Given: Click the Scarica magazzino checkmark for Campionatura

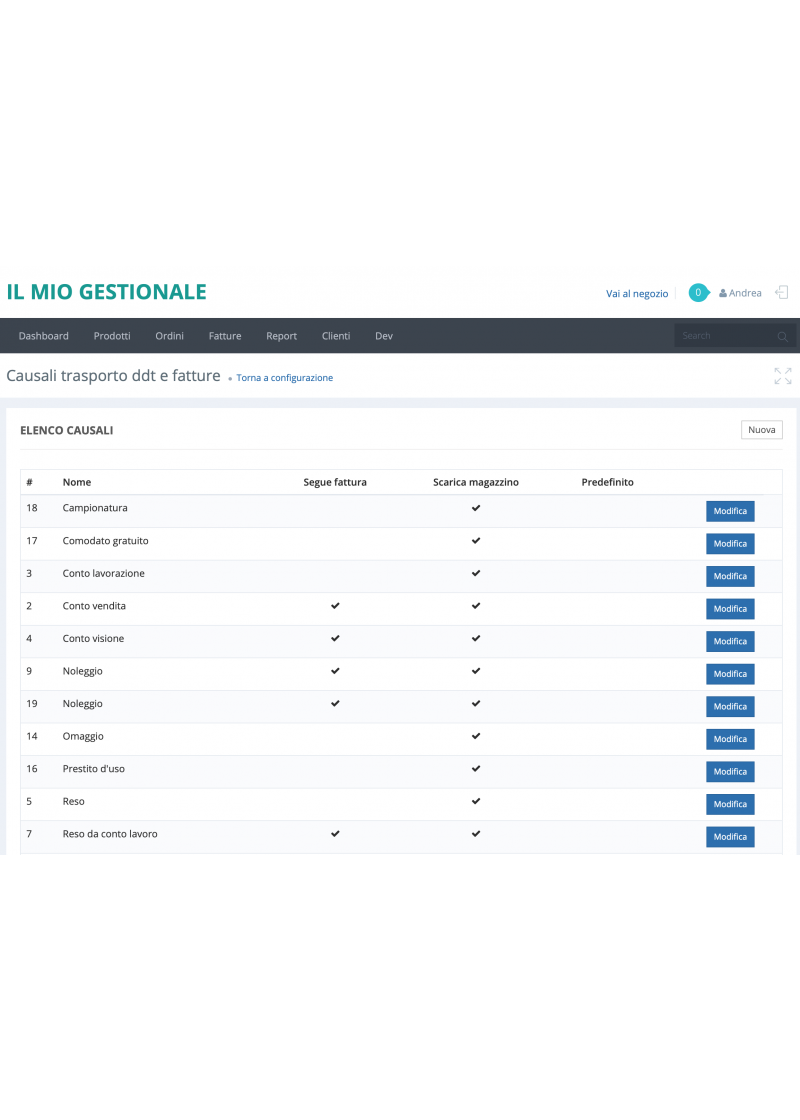Looking at the screenshot, I should (476, 508).
